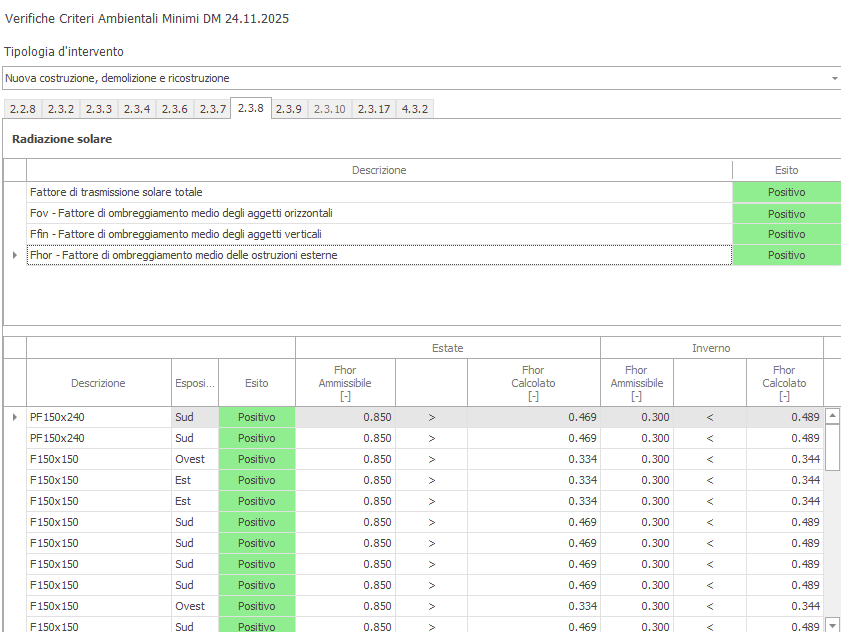Select the Fattore di trasmissione solare totale row
The width and height of the screenshot is (841, 632).
(x=378, y=192)
